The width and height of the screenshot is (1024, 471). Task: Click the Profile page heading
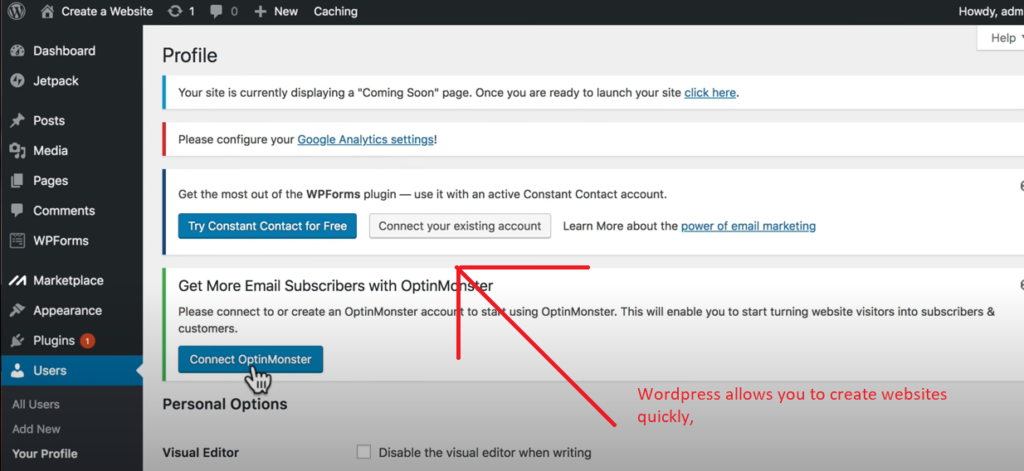pos(189,56)
